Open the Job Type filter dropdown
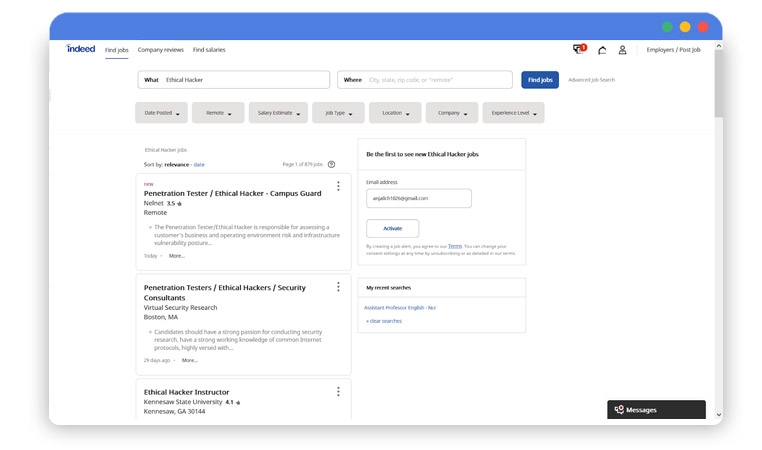762x450 pixels. (338, 113)
